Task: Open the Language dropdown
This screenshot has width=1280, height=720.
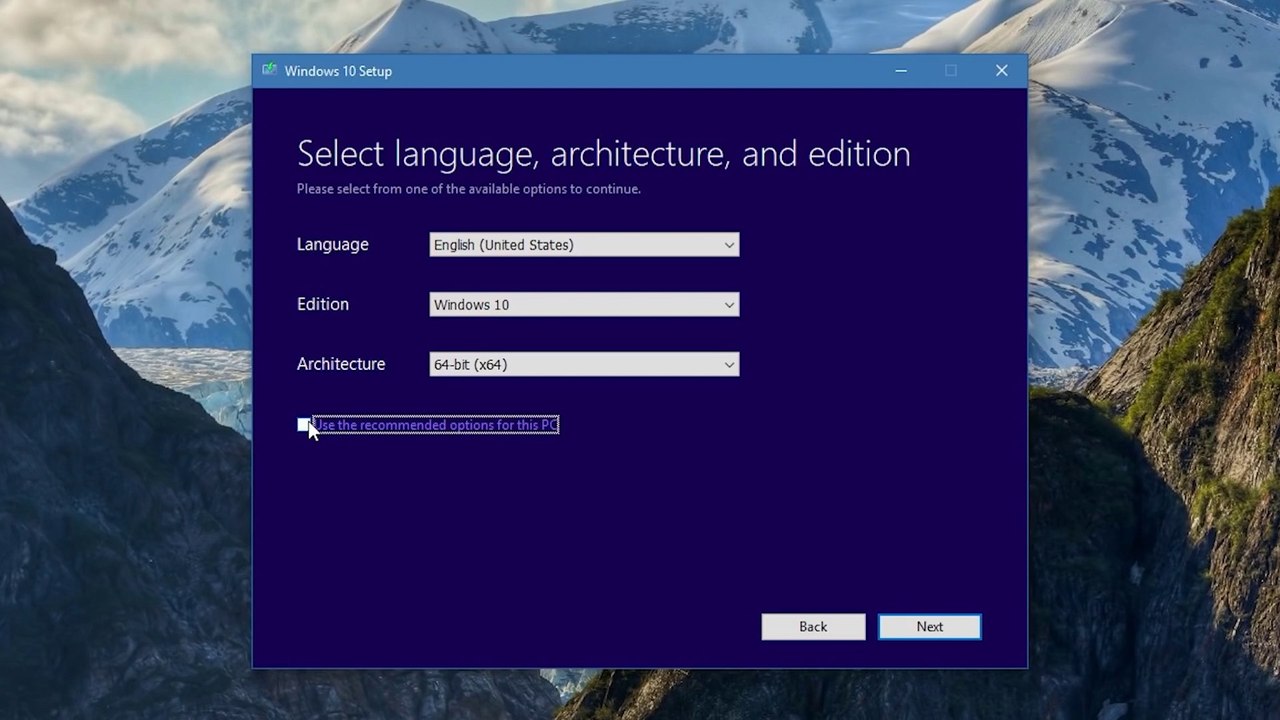Action: click(584, 245)
